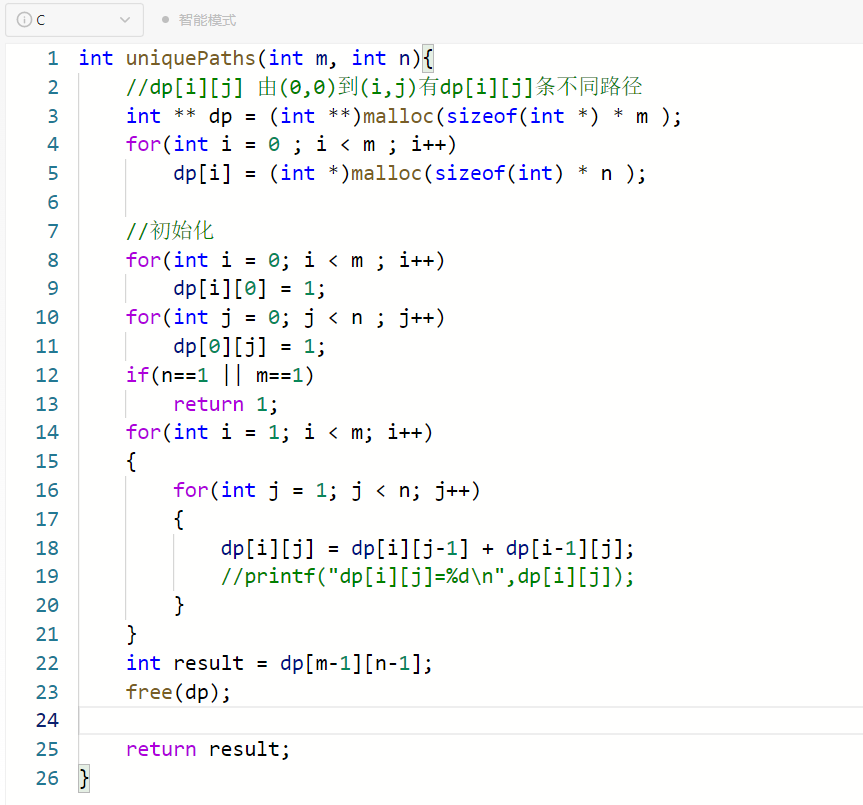The height and width of the screenshot is (805, 863).
Task: Click dp[0][j] = 1; statement
Action: (x=249, y=346)
